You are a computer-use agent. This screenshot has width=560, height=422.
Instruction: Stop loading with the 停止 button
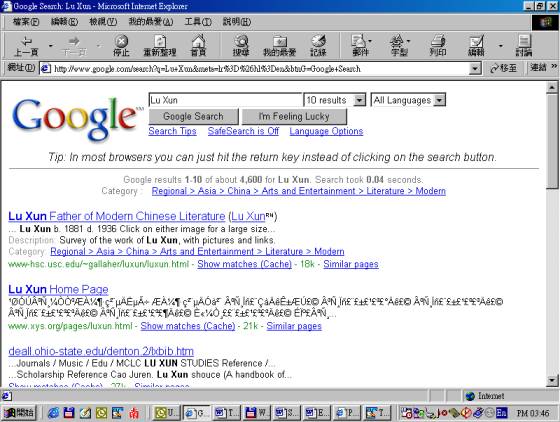coord(121,46)
